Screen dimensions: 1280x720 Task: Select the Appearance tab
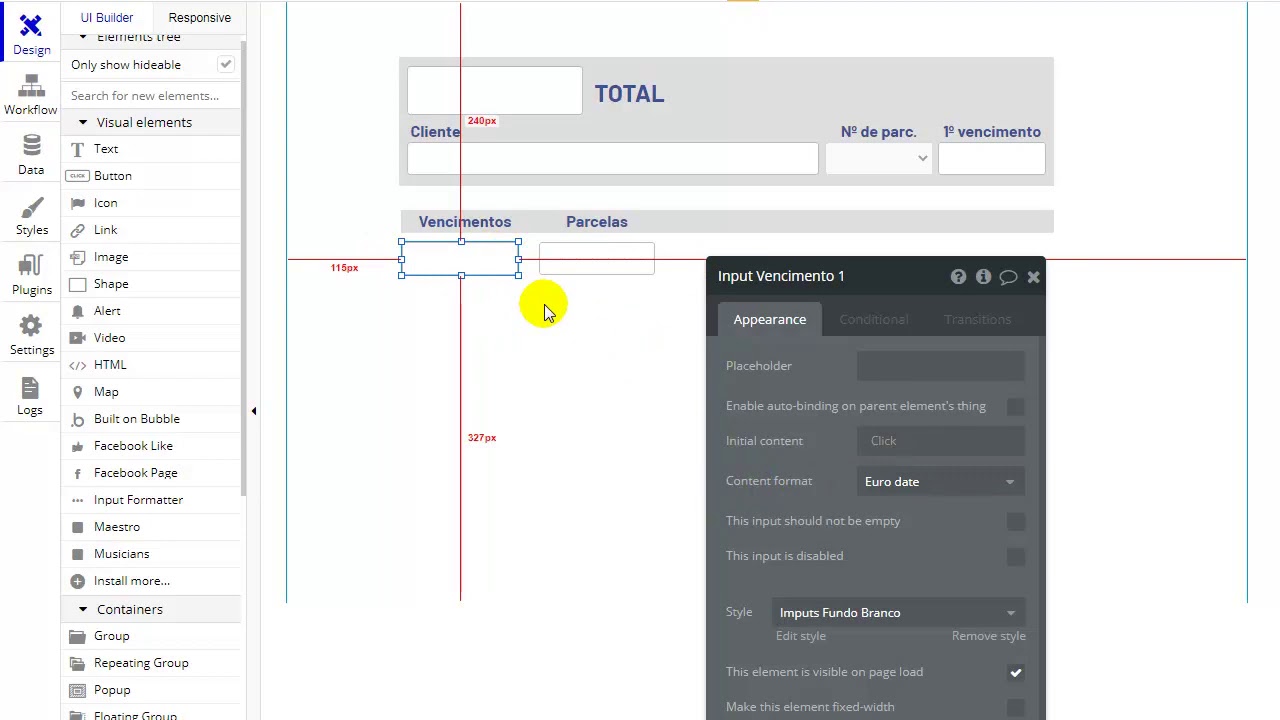click(769, 319)
